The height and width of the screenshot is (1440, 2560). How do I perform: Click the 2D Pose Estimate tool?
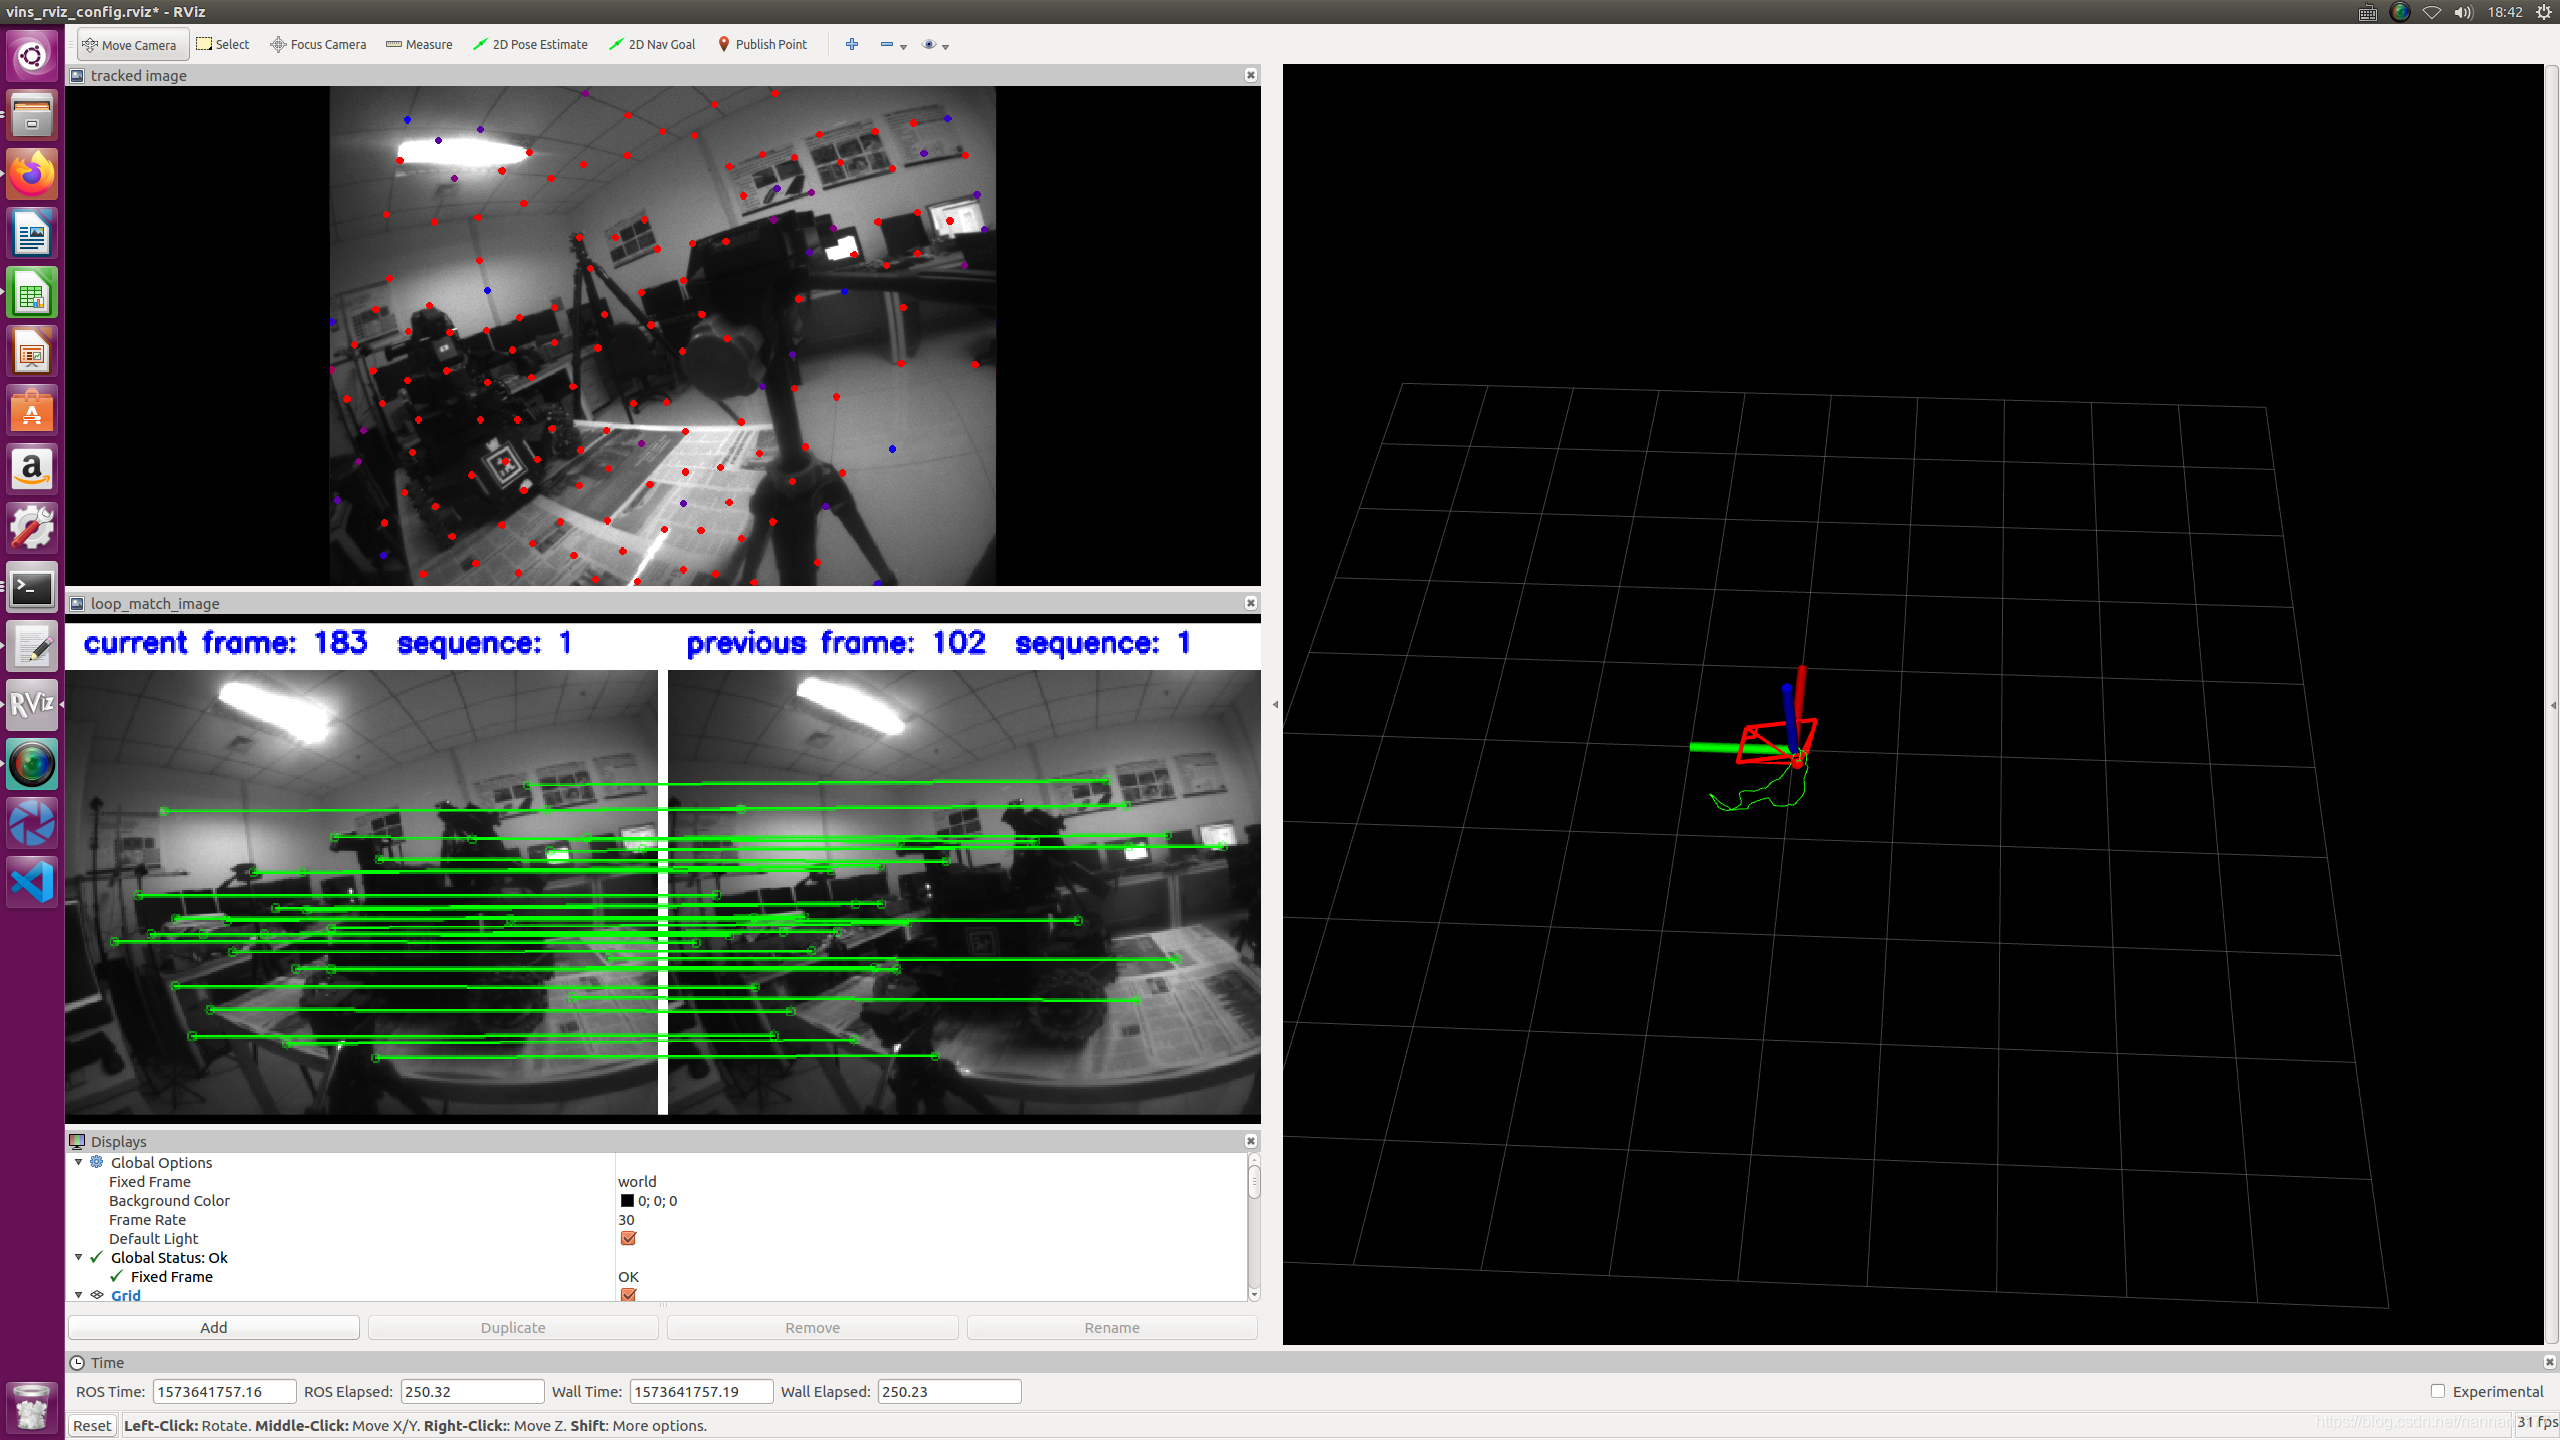[530, 45]
